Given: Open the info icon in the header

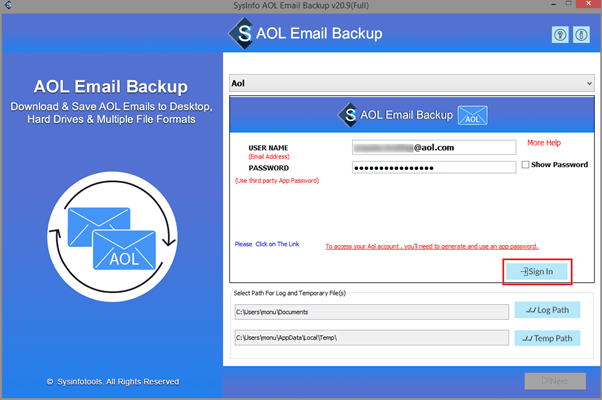Looking at the screenshot, I should 581,35.
